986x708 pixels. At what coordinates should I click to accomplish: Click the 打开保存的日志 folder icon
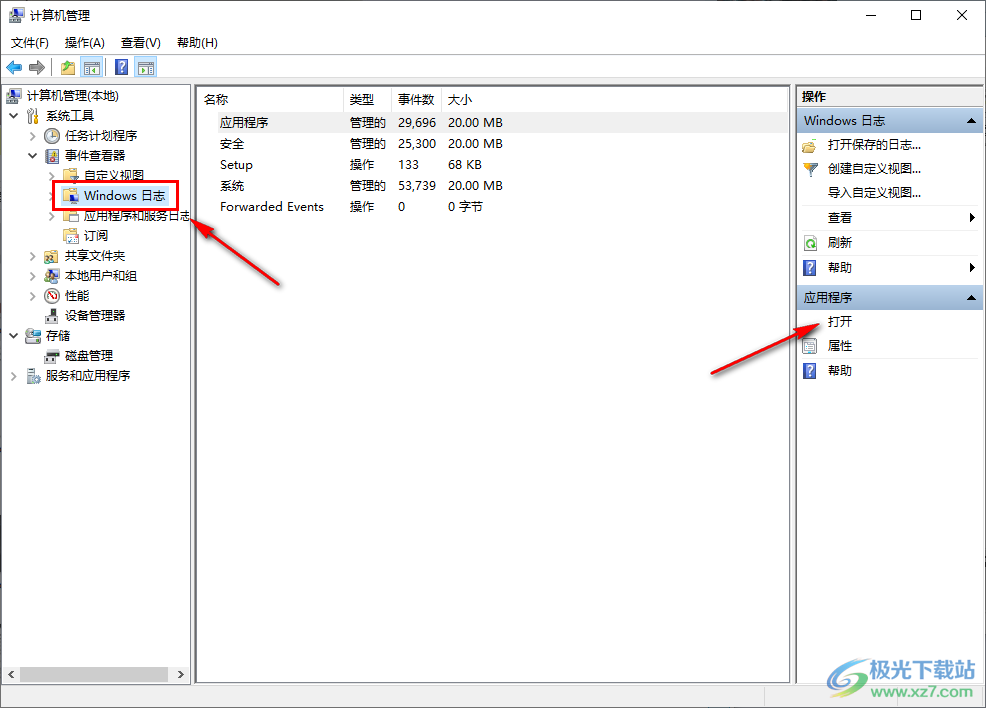(810, 146)
